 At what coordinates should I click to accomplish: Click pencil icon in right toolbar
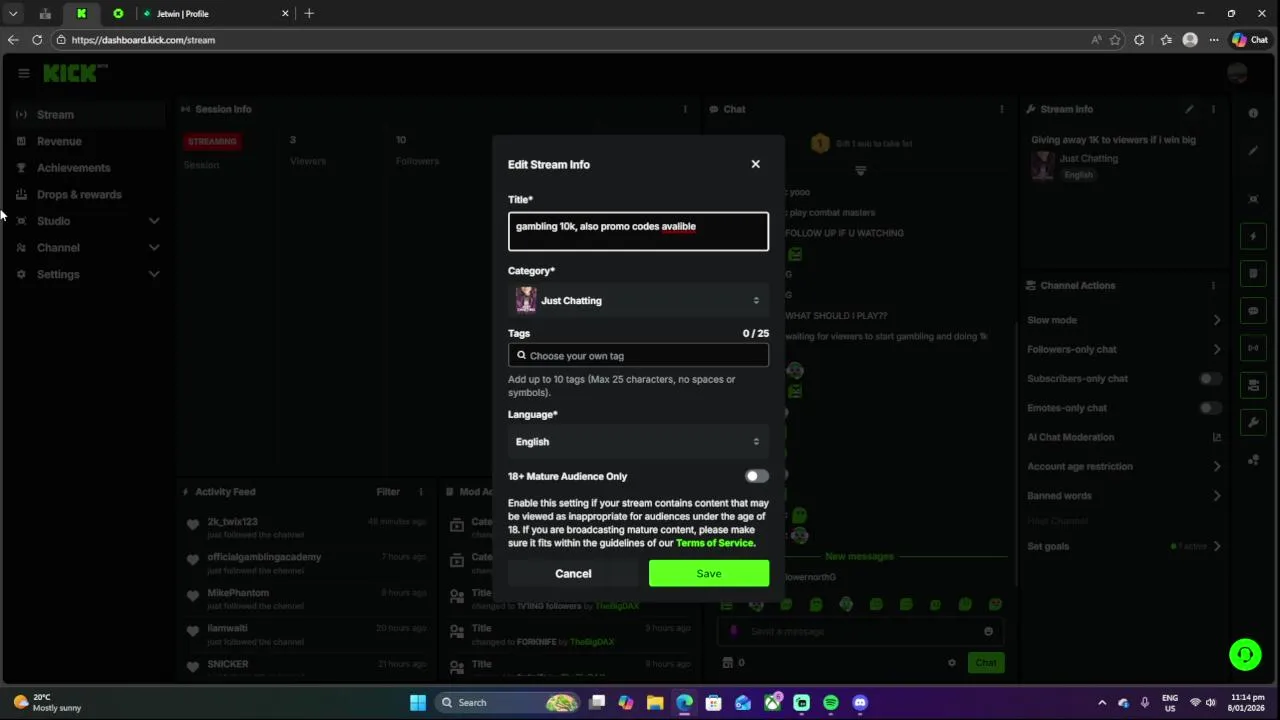[1253, 151]
